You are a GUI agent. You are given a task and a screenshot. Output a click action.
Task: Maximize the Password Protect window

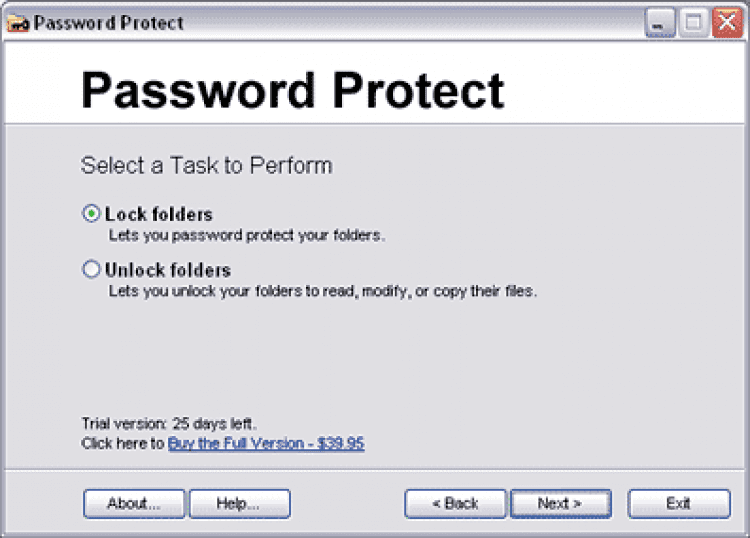(x=693, y=22)
